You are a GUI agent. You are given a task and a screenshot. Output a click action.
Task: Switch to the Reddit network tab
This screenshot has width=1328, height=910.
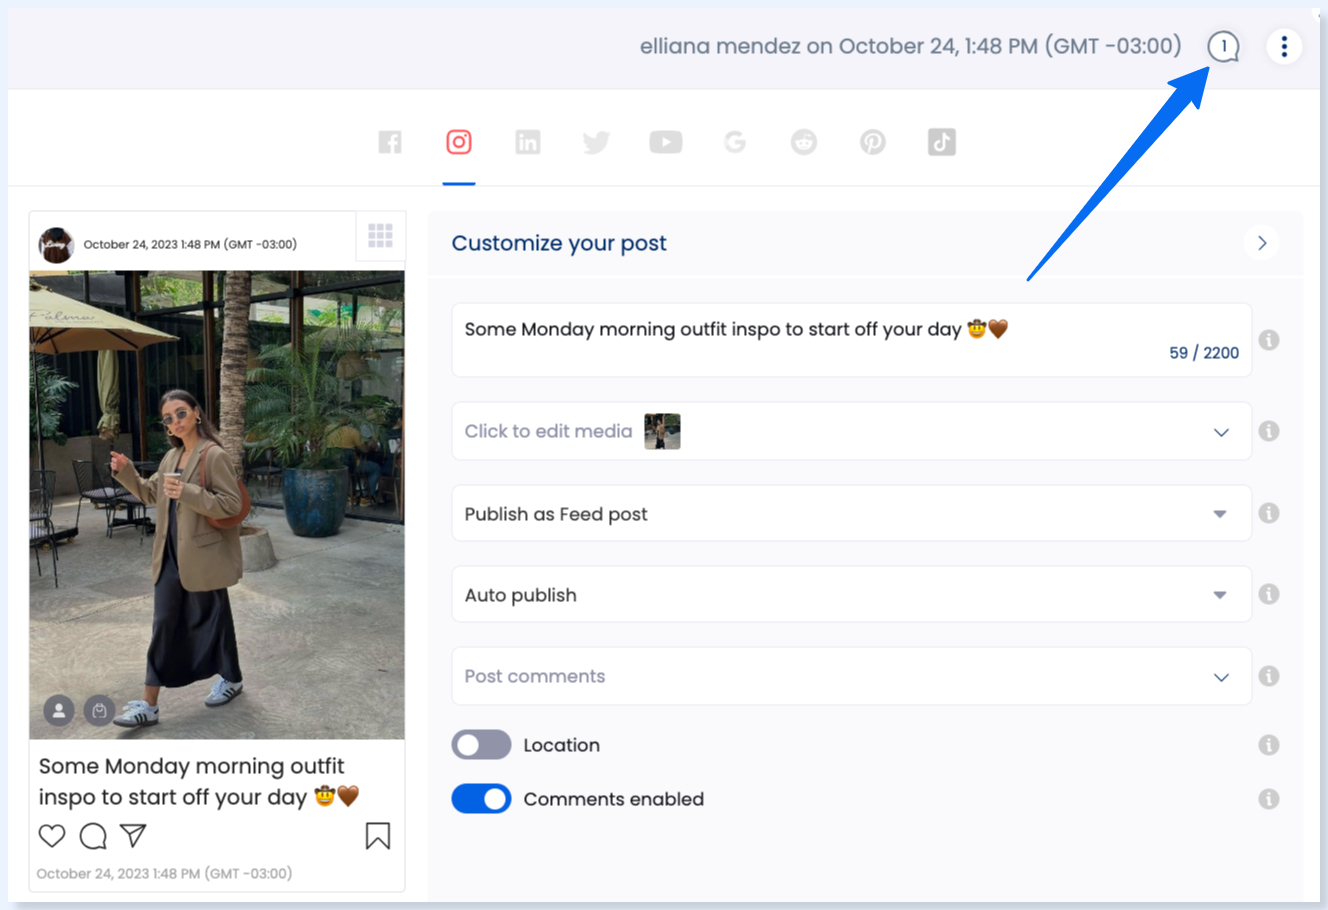pos(804,142)
